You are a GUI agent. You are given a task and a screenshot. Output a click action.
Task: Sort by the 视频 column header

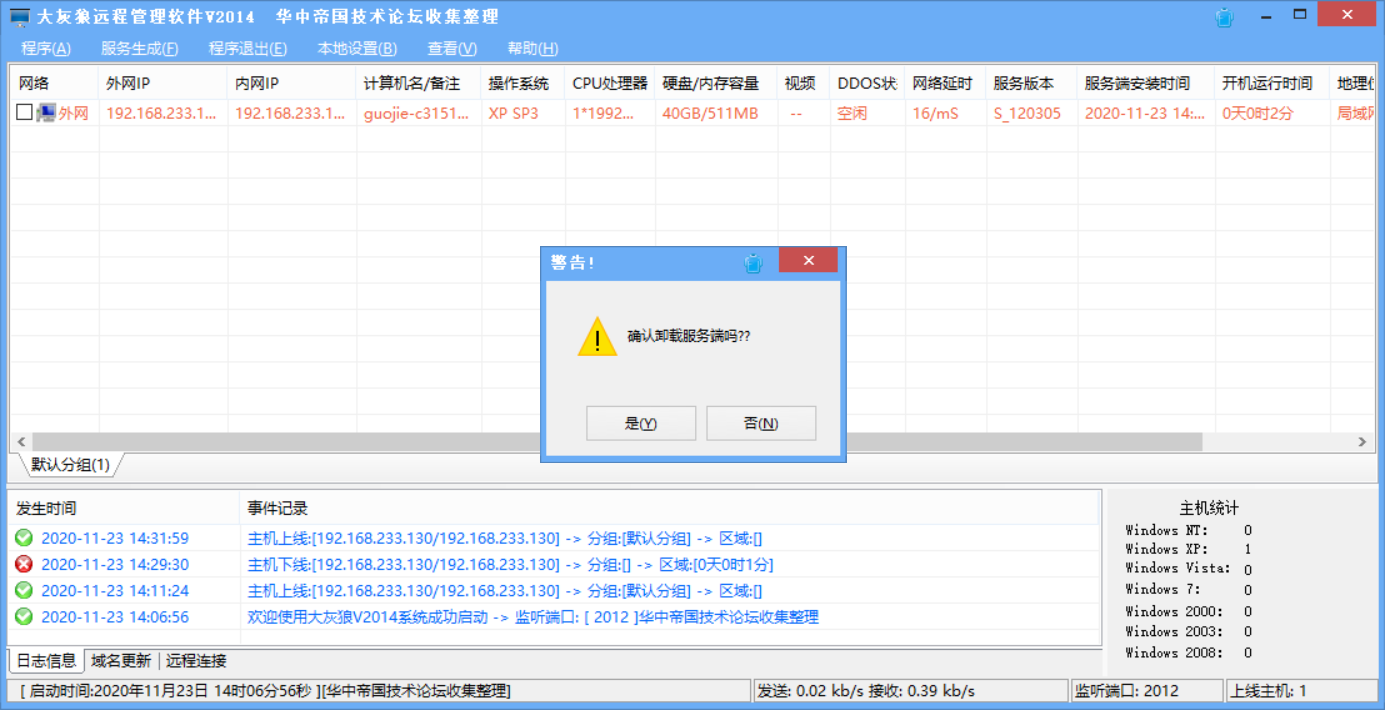point(804,84)
